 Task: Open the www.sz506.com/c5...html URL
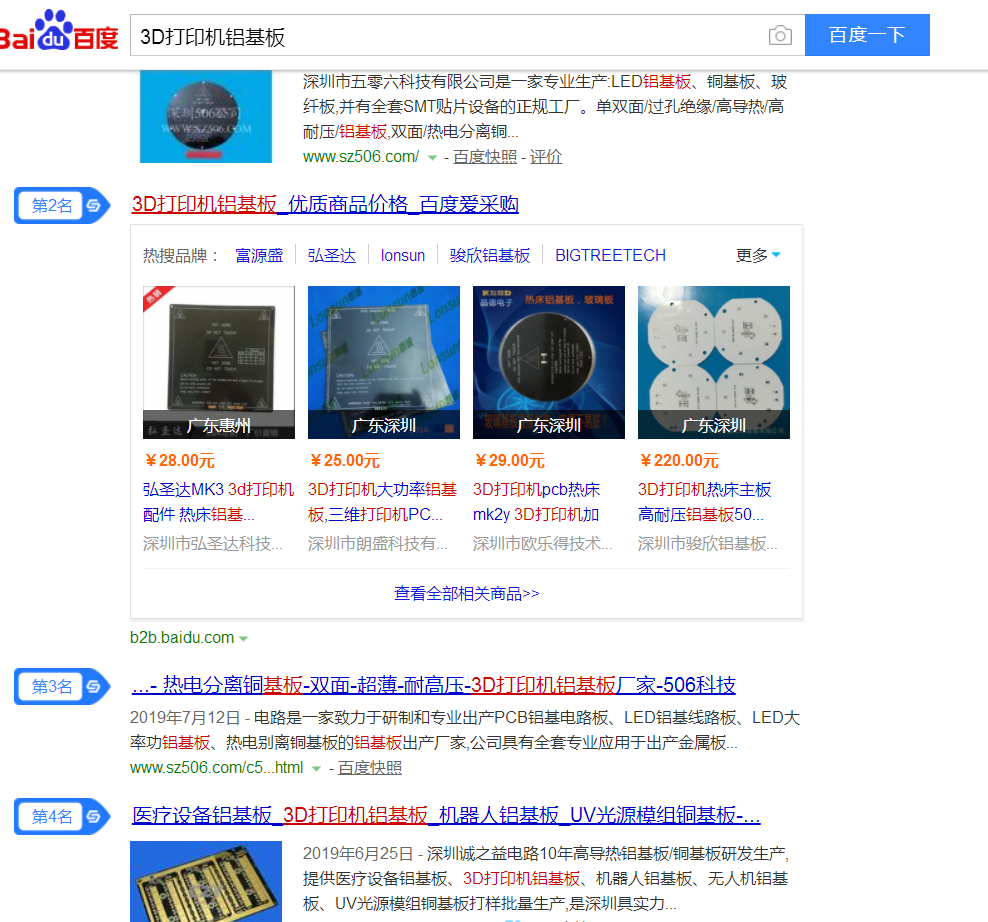click(x=217, y=768)
